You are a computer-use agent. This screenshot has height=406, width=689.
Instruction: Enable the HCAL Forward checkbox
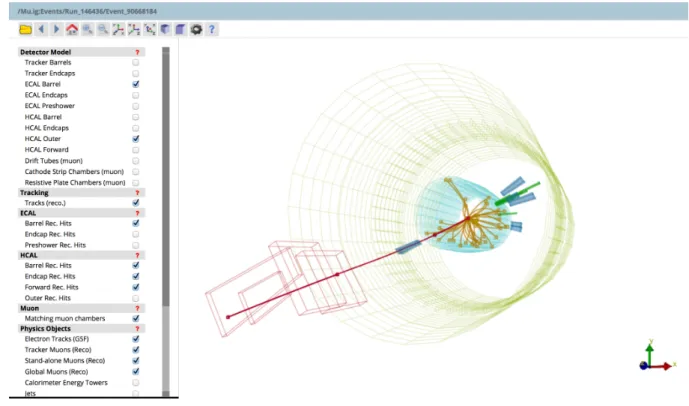coord(136,150)
